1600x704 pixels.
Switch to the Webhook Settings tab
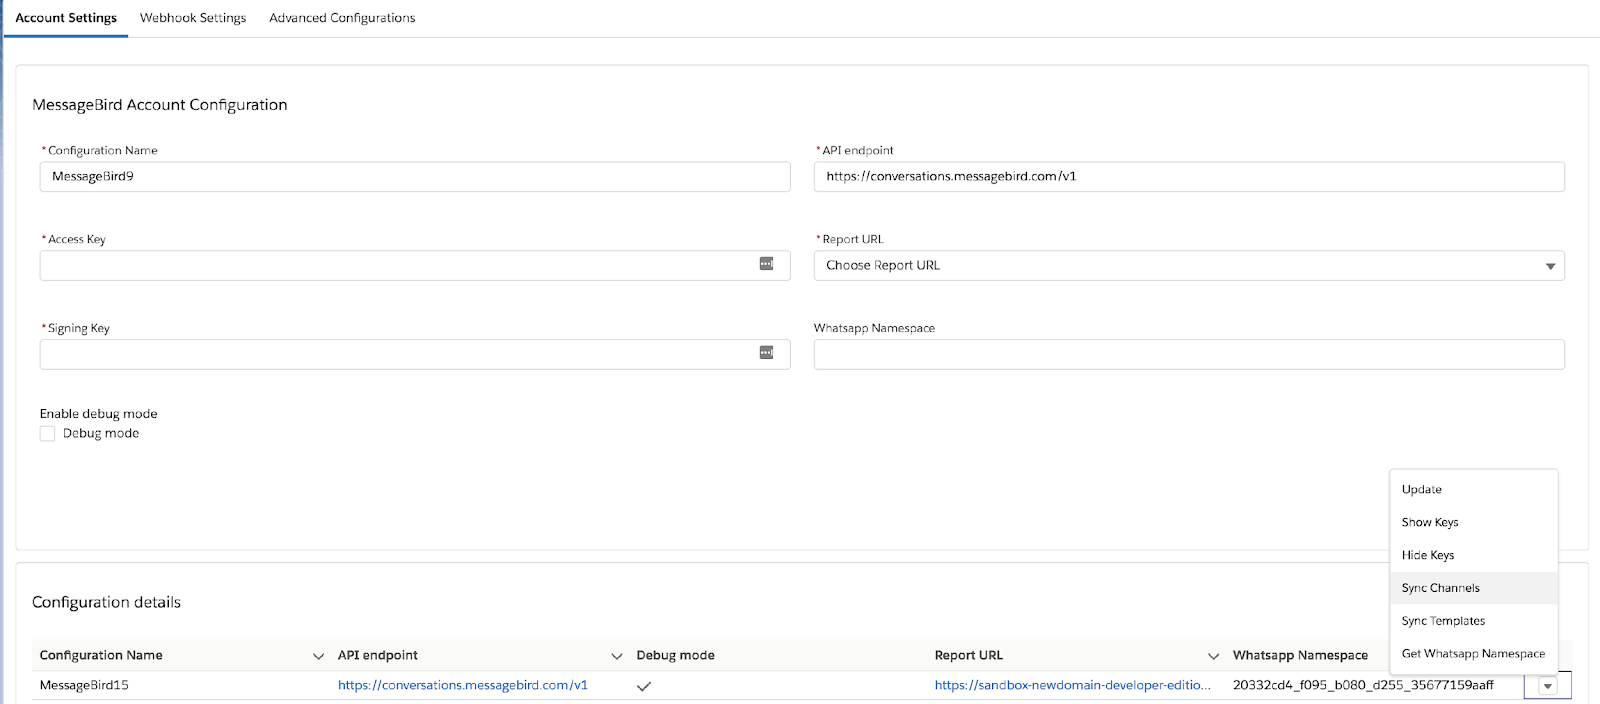click(193, 18)
